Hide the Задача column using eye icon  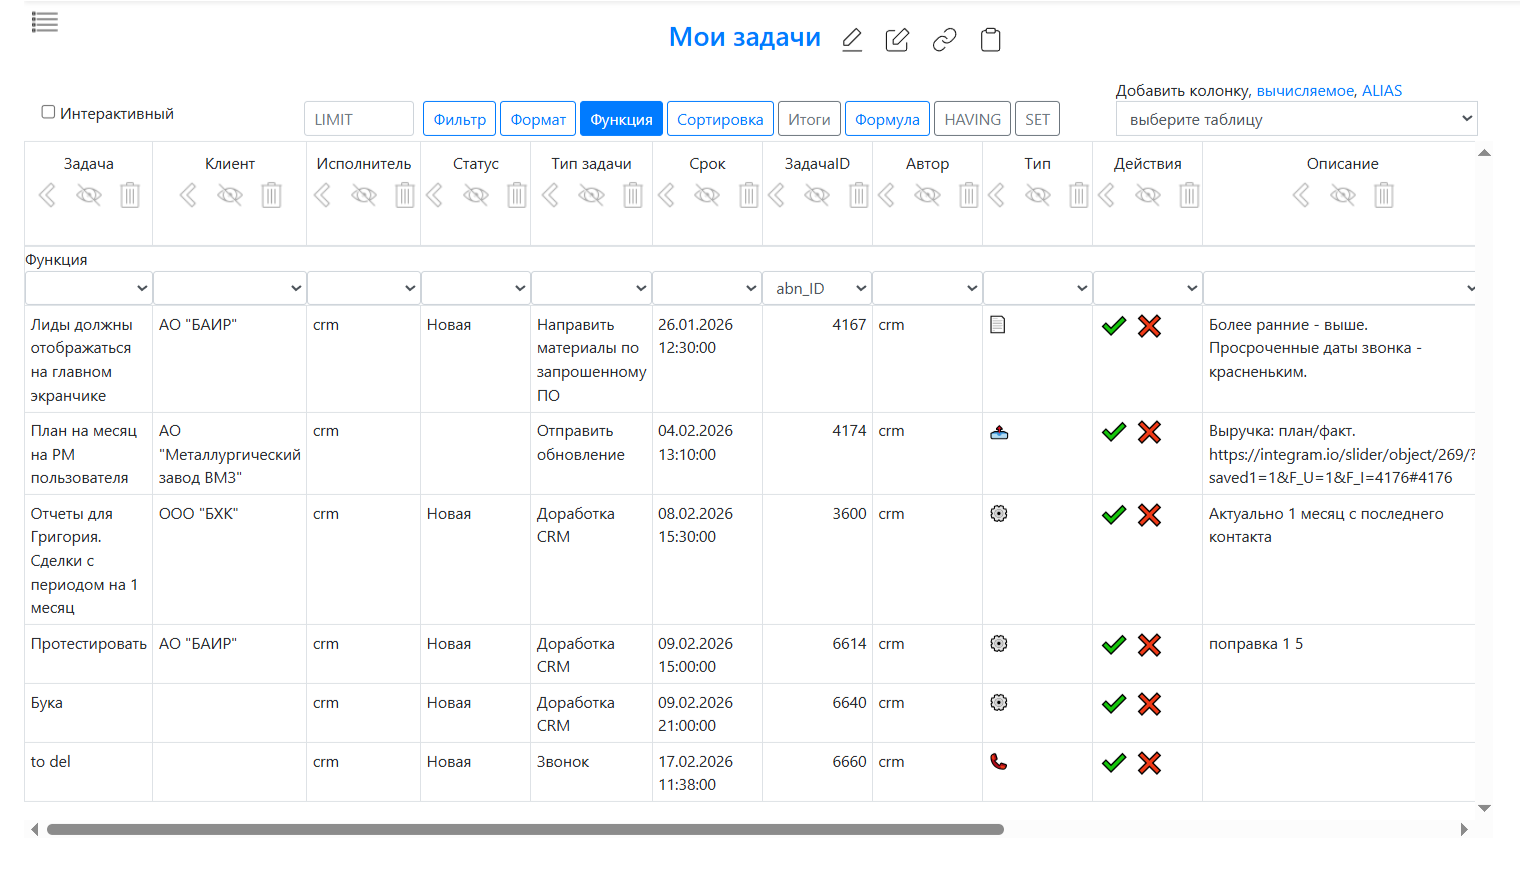coord(89,195)
